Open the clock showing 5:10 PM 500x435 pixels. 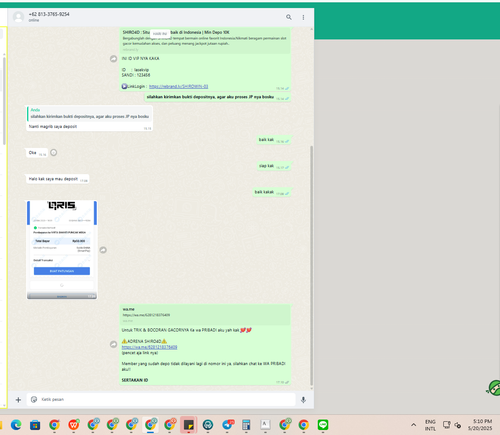[x=480, y=425]
